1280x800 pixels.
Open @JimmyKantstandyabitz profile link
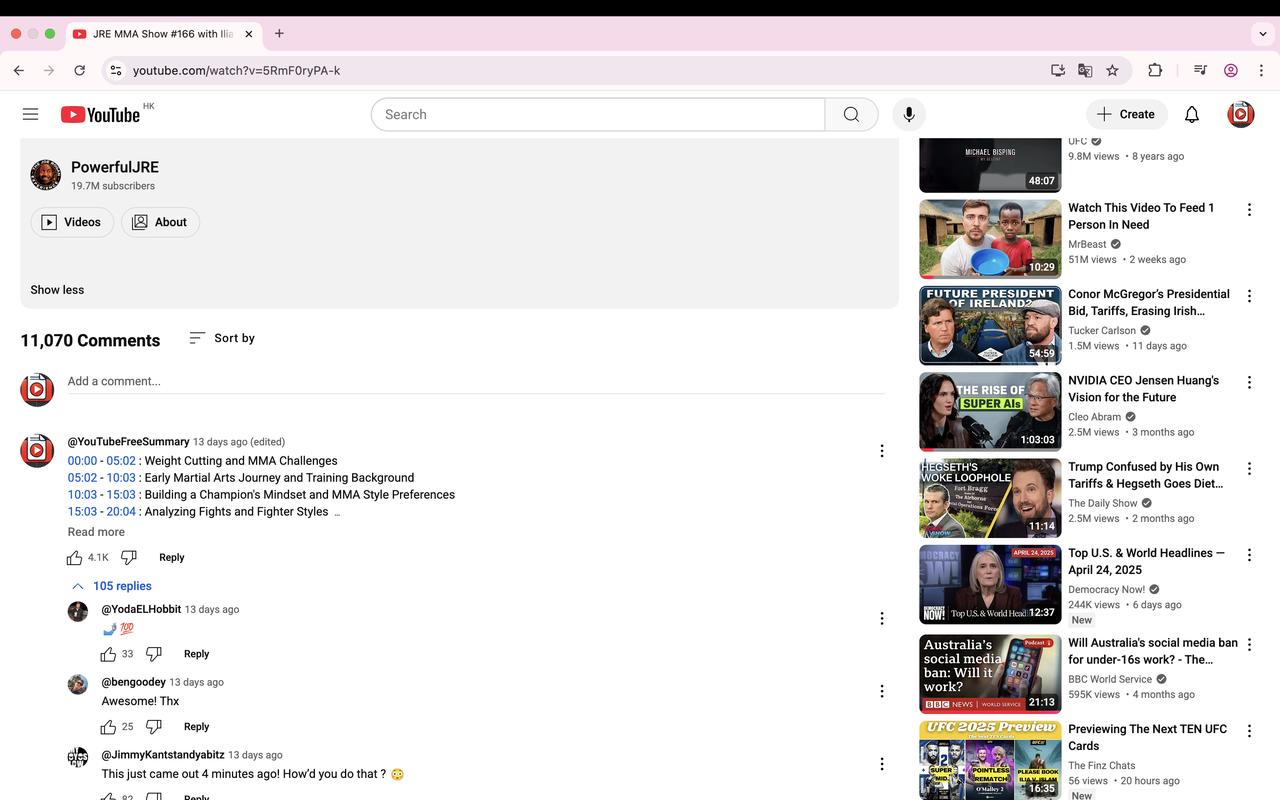pos(163,755)
